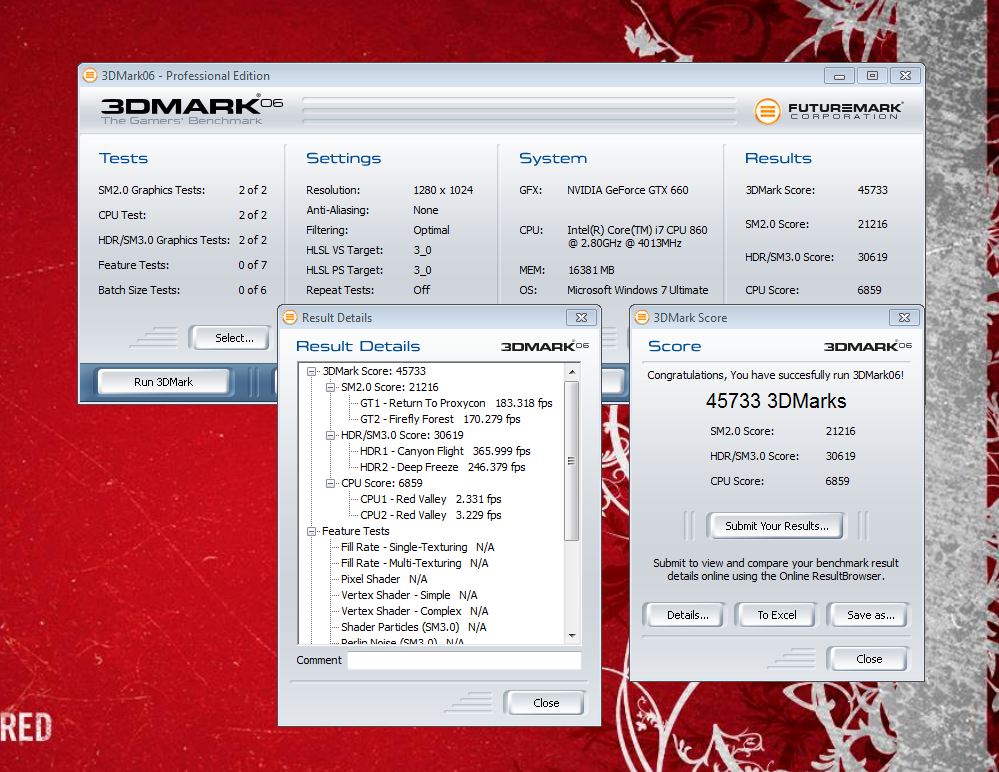Click the Feature Tests tree label
The height and width of the screenshot is (772, 999).
[x=356, y=531]
